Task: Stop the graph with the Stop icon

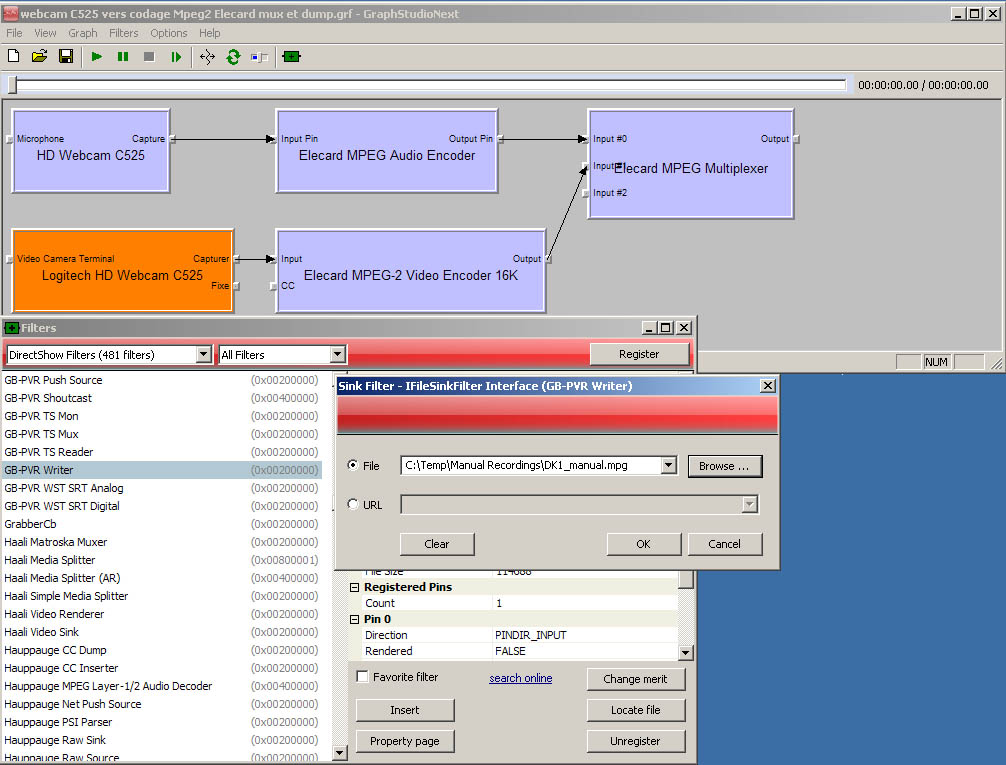Action: 149,56
